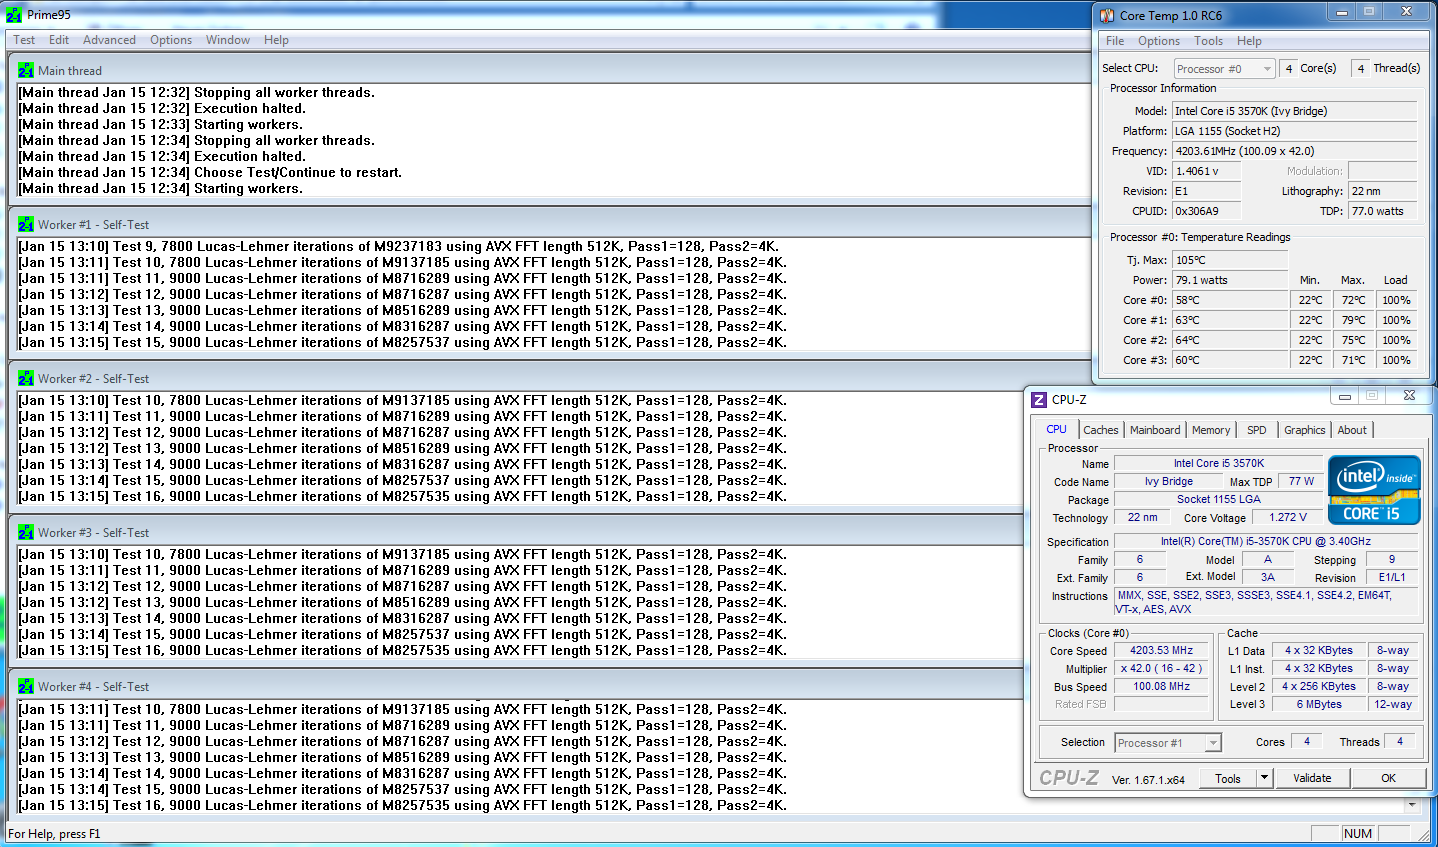Expand the Tools button dropdown arrow in CPU-Z
1438x847 pixels.
click(1264, 778)
